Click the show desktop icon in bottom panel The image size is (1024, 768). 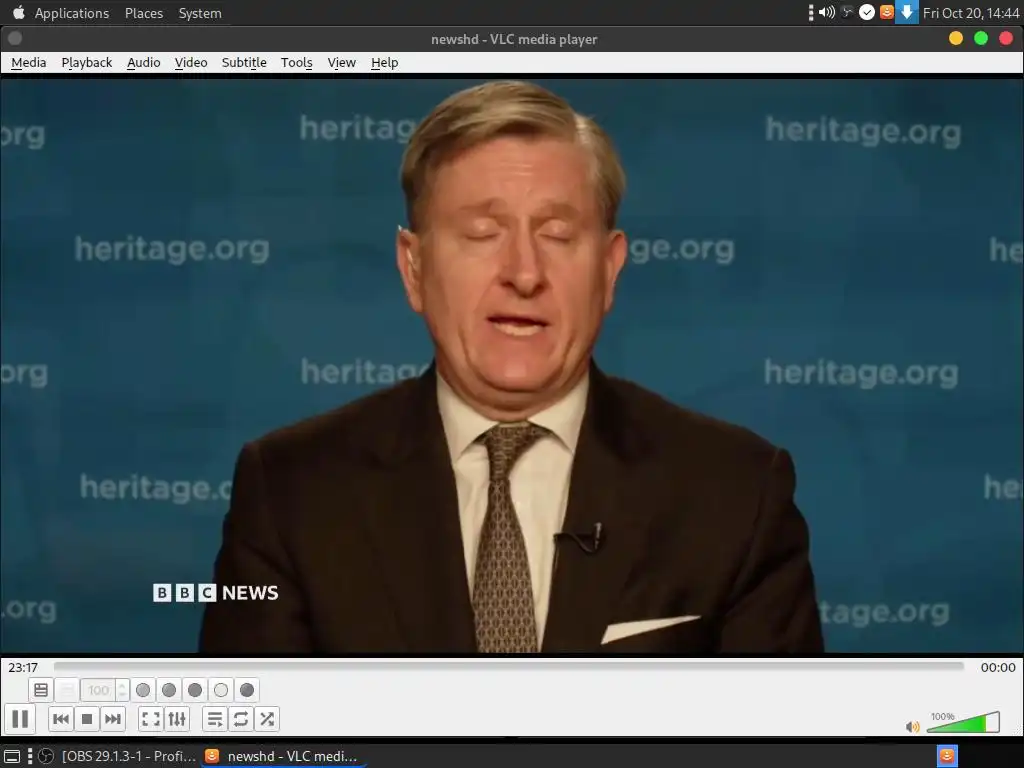click(12, 756)
